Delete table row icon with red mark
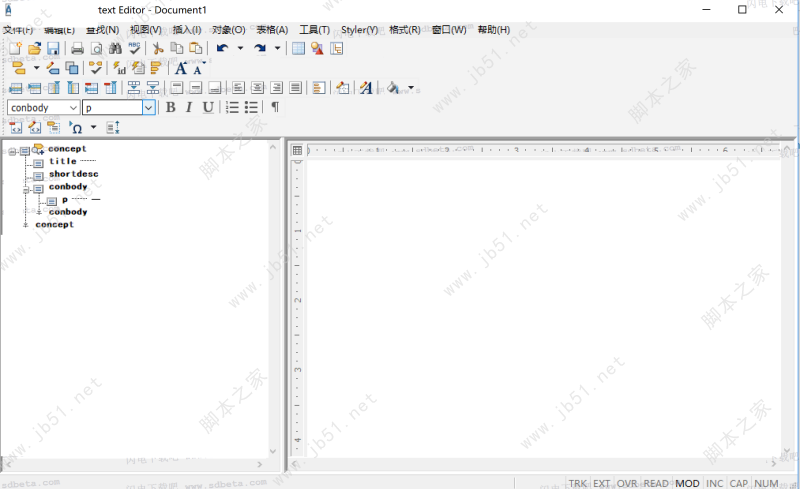This screenshot has width=800, height=489. [x=91, y=88]
